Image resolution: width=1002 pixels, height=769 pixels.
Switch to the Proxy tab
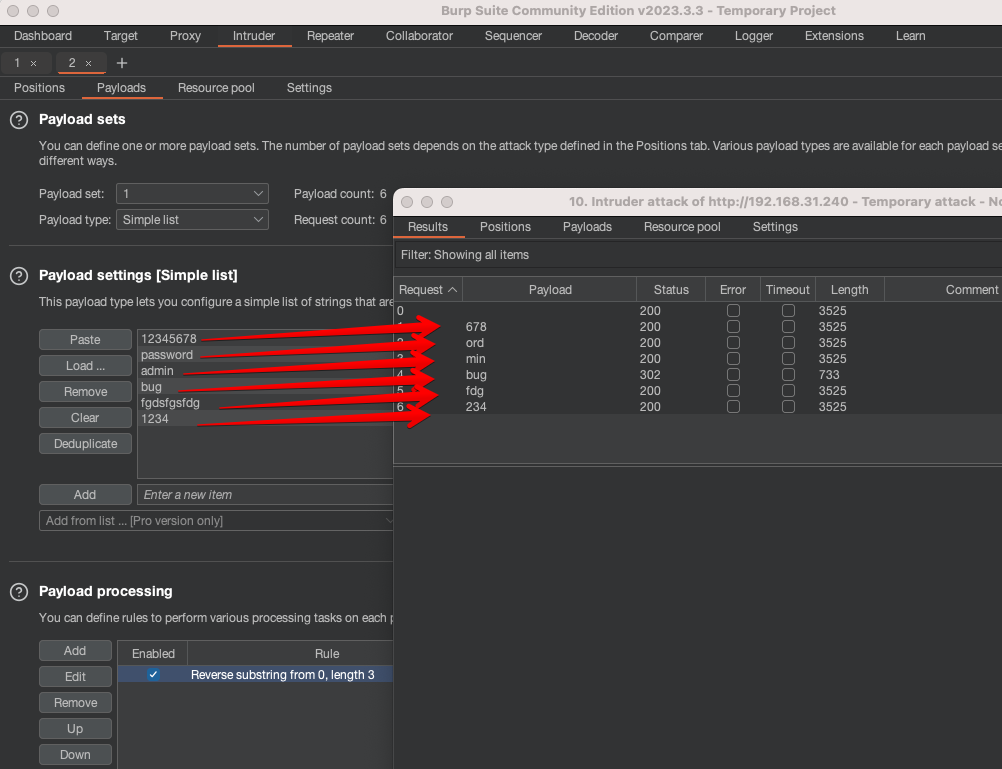pos(185,36)
